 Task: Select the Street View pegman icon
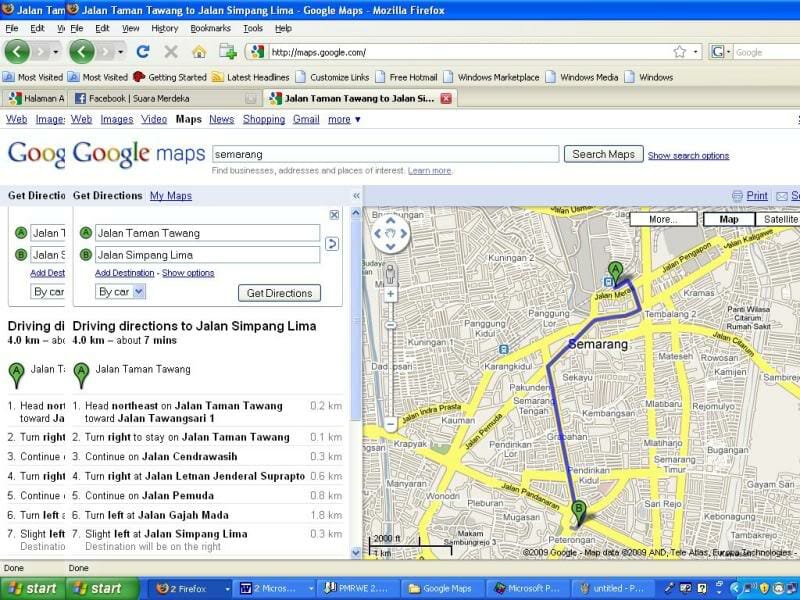pos(390,274)
